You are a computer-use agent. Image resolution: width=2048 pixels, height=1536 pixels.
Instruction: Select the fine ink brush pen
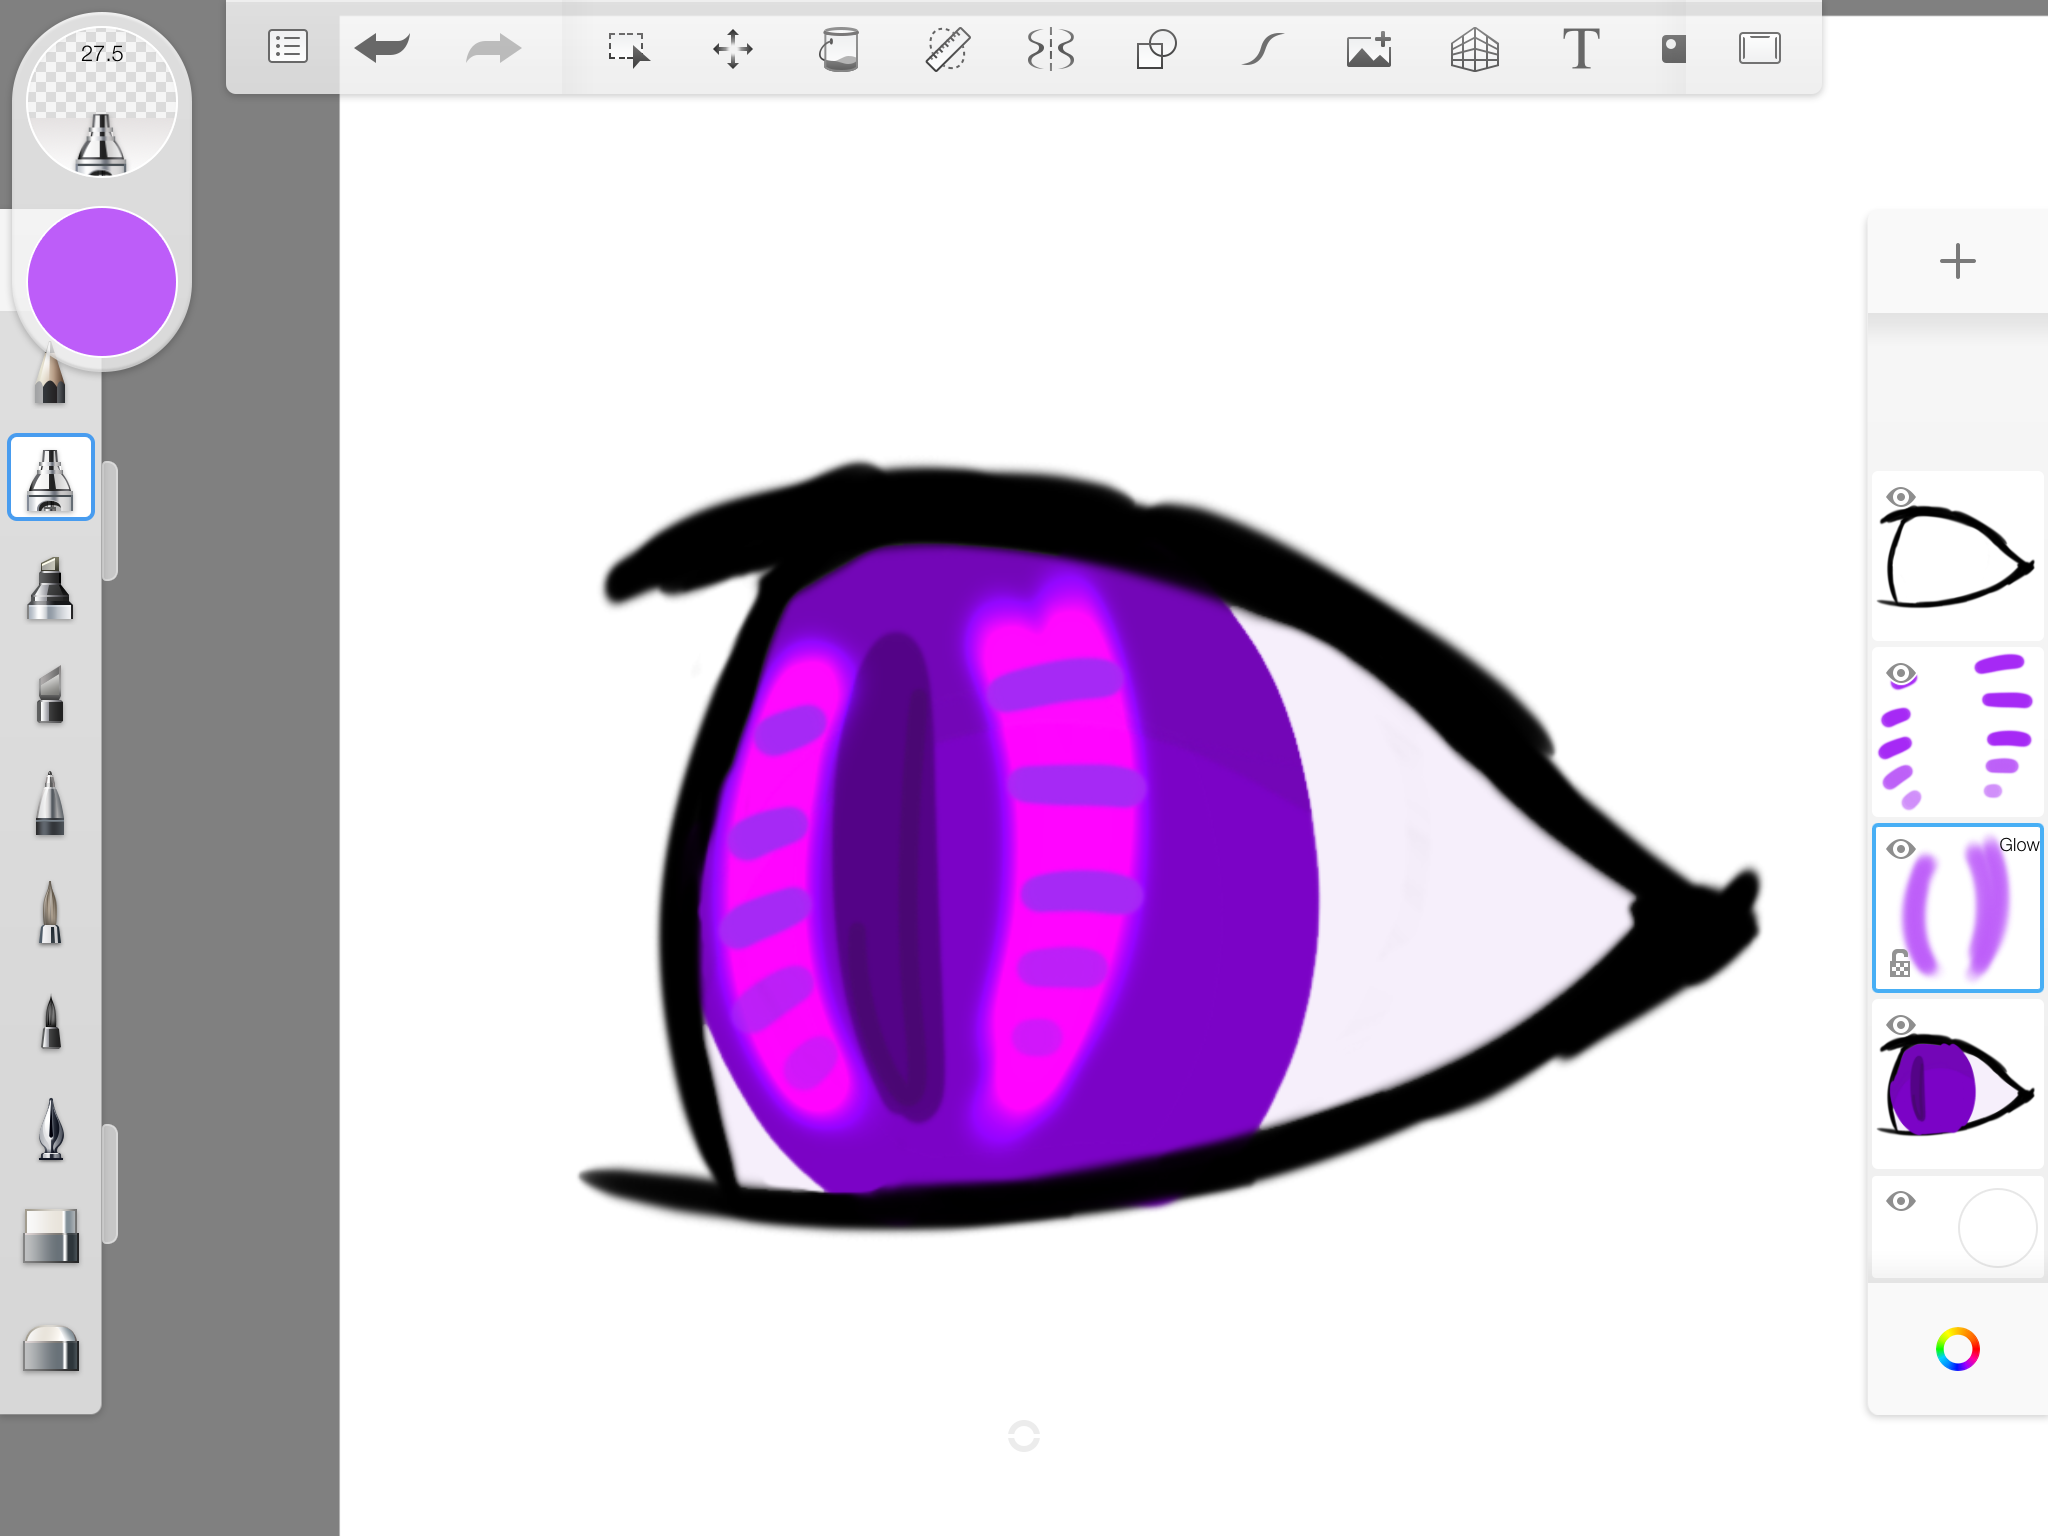coord(50,1022)
